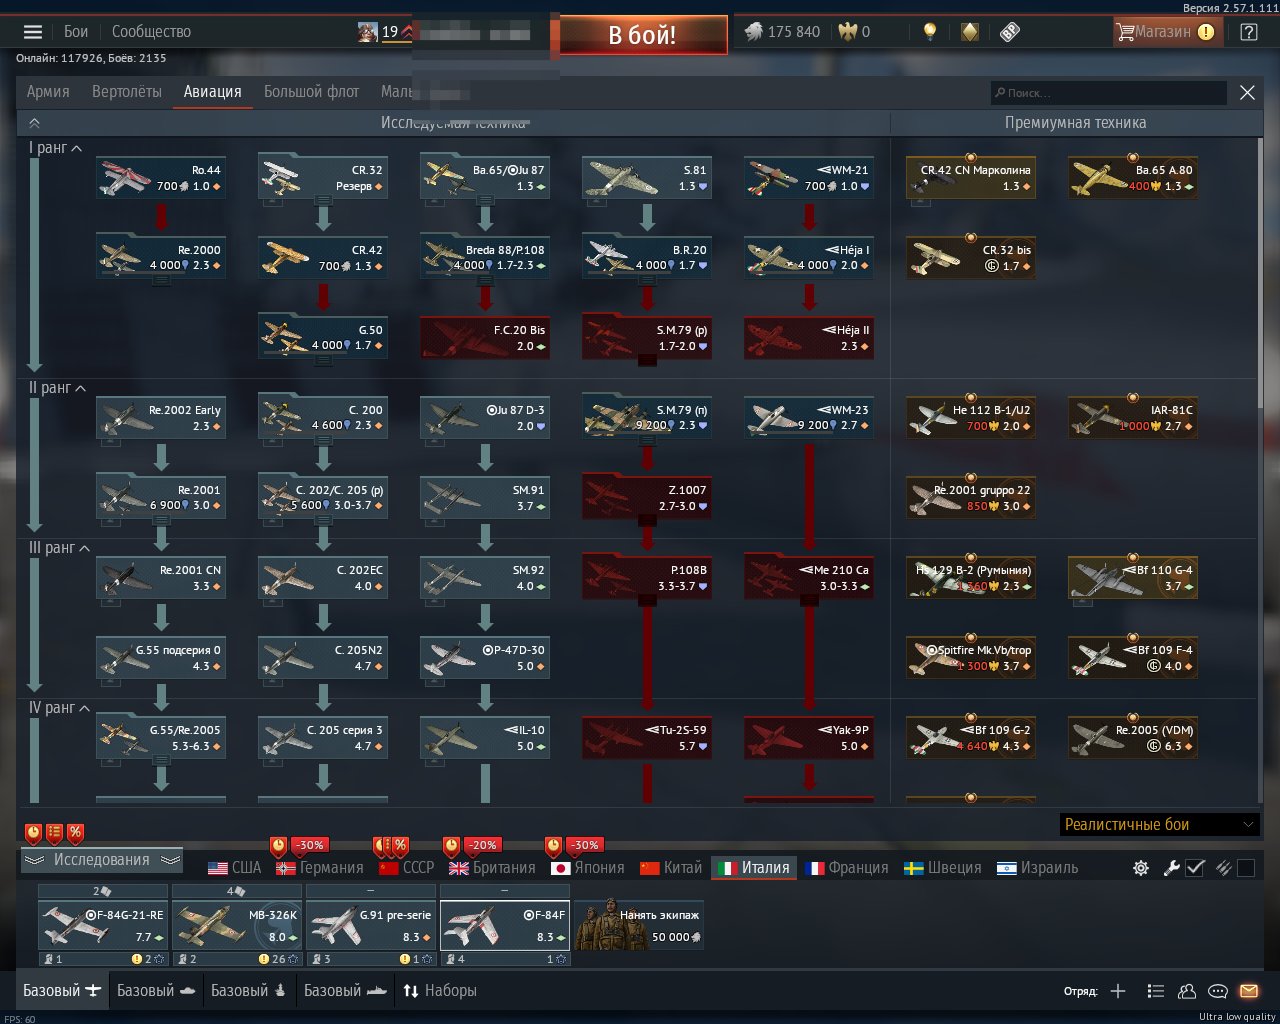Open the friends contacts icon
This screenshot has height=1024, width=1280.
(x=1187, y=991)
